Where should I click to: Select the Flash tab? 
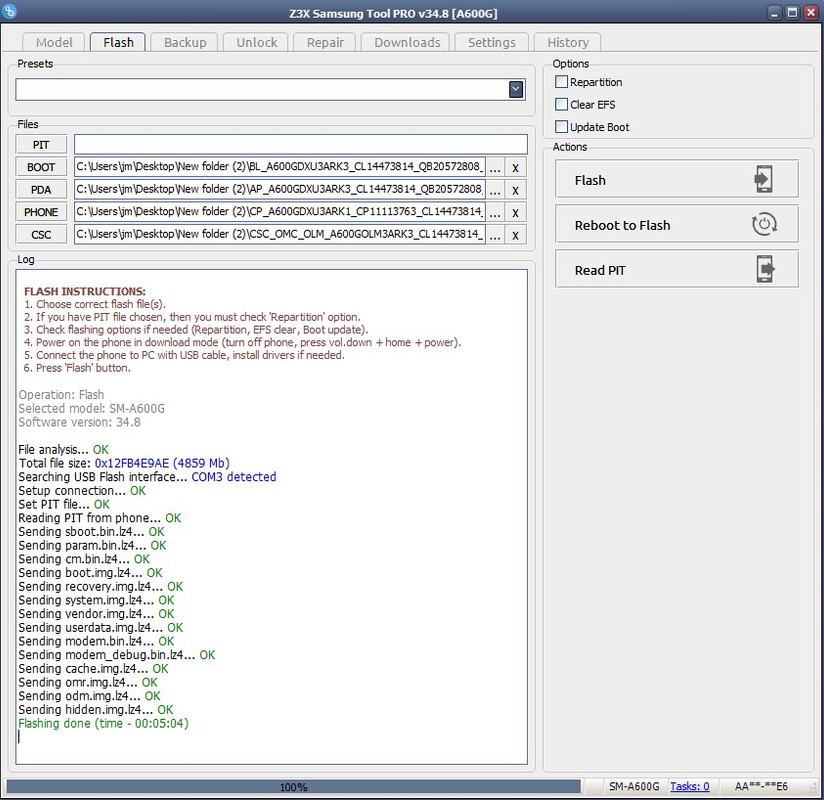[x=118, y=42]
